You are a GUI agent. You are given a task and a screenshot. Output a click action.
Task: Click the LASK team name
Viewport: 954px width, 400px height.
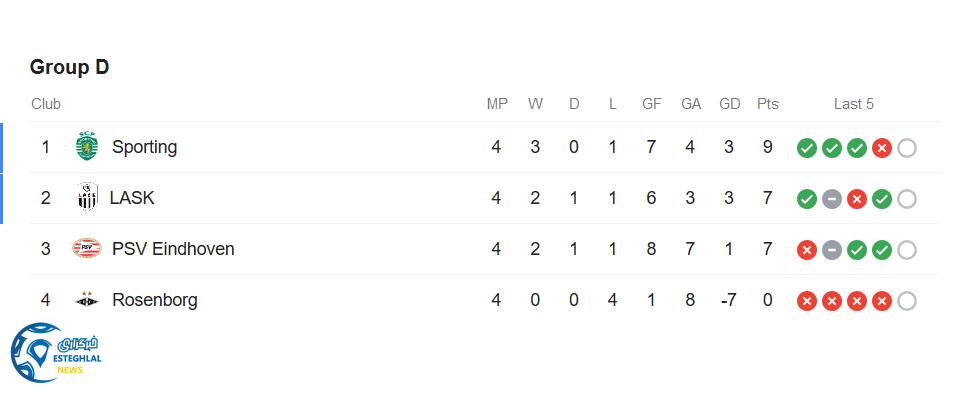point(132,198)
